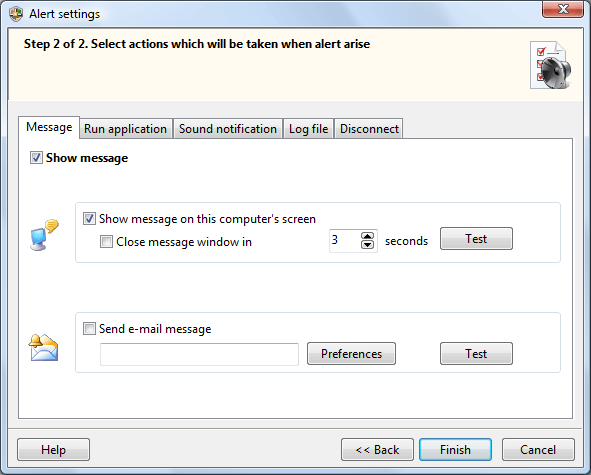Increase seconds with spinner up arrow

coord(367,236)
